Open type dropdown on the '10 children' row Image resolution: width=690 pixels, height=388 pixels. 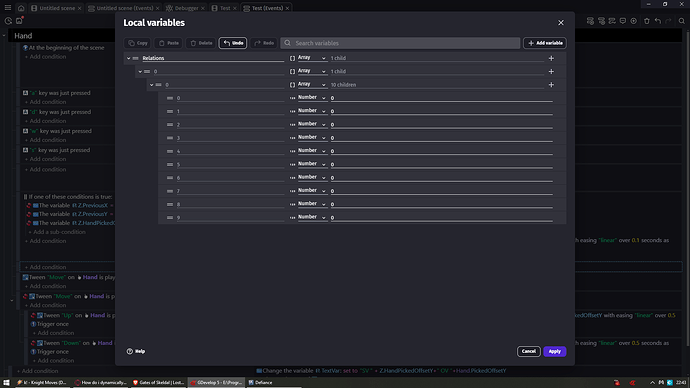tap(312, 84)
